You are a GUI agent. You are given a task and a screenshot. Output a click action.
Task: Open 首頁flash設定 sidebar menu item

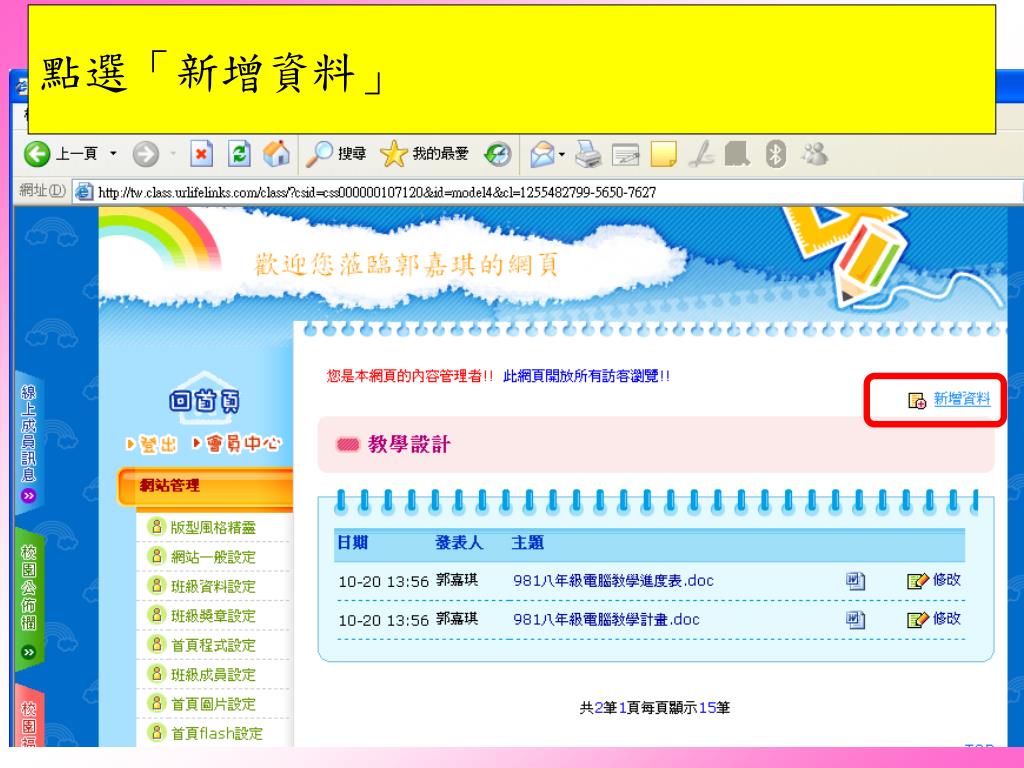tap(216, 733)
